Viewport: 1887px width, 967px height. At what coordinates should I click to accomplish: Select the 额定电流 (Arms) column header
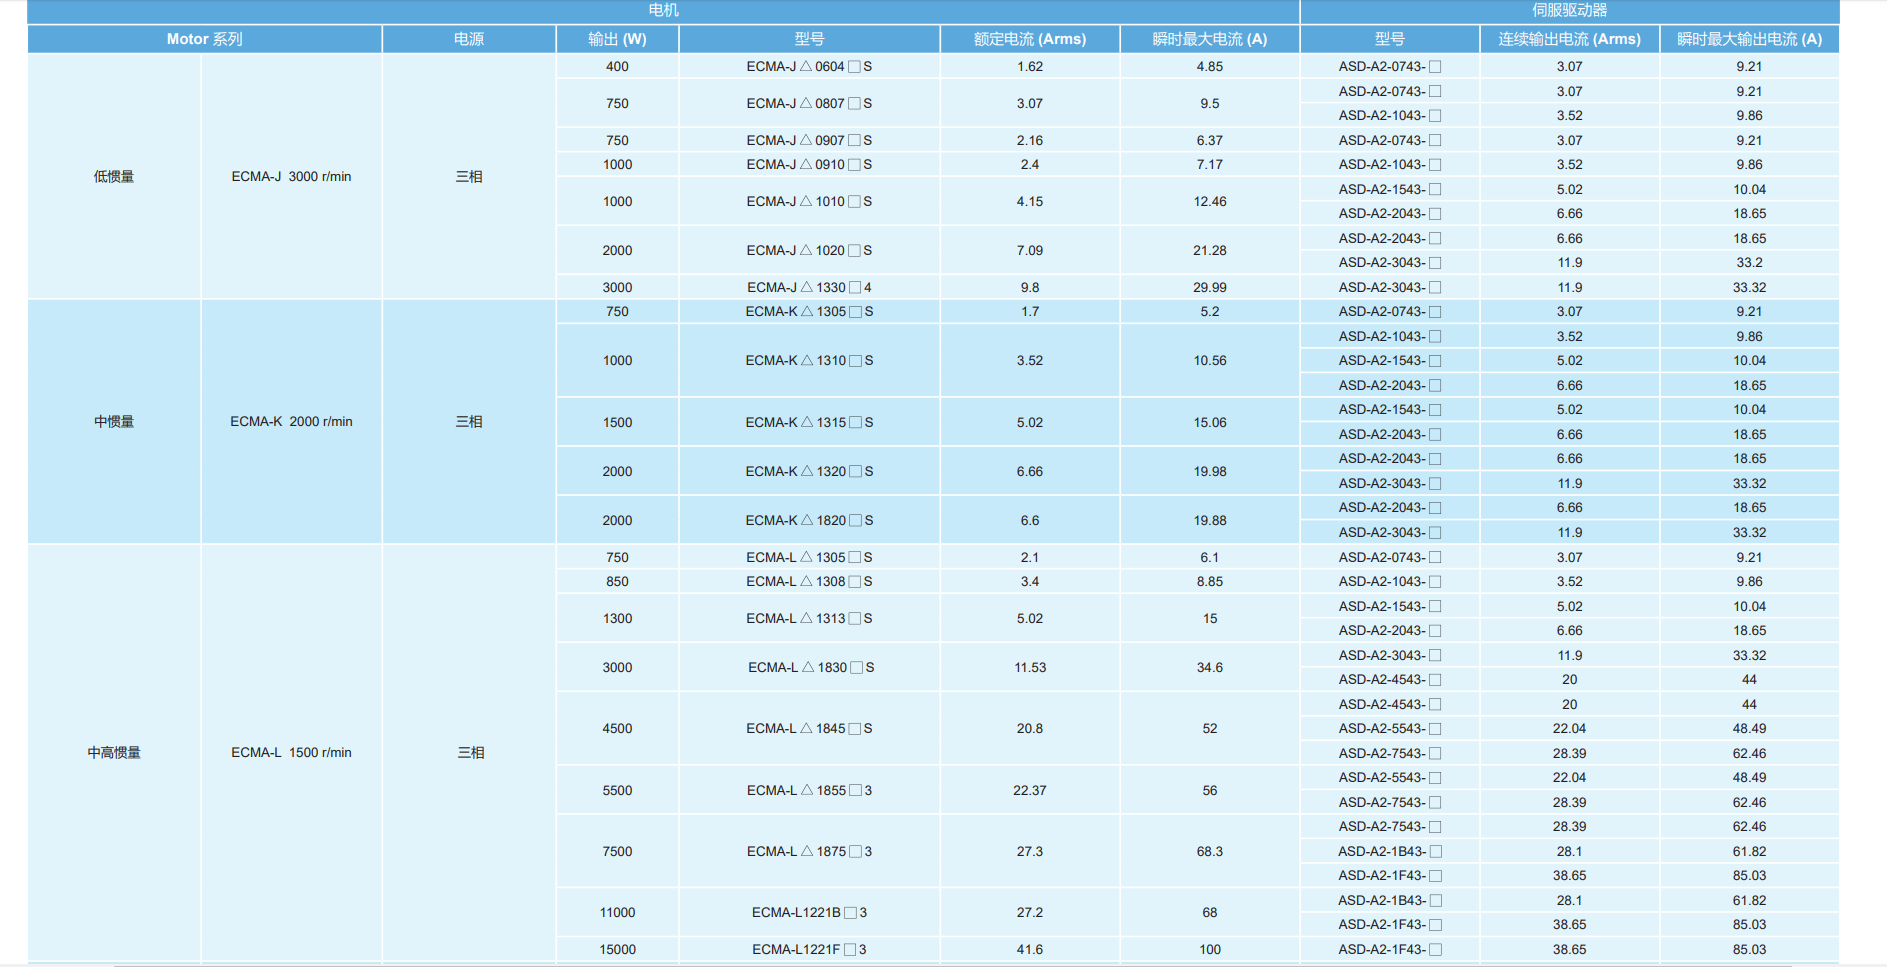point(1029,39)
